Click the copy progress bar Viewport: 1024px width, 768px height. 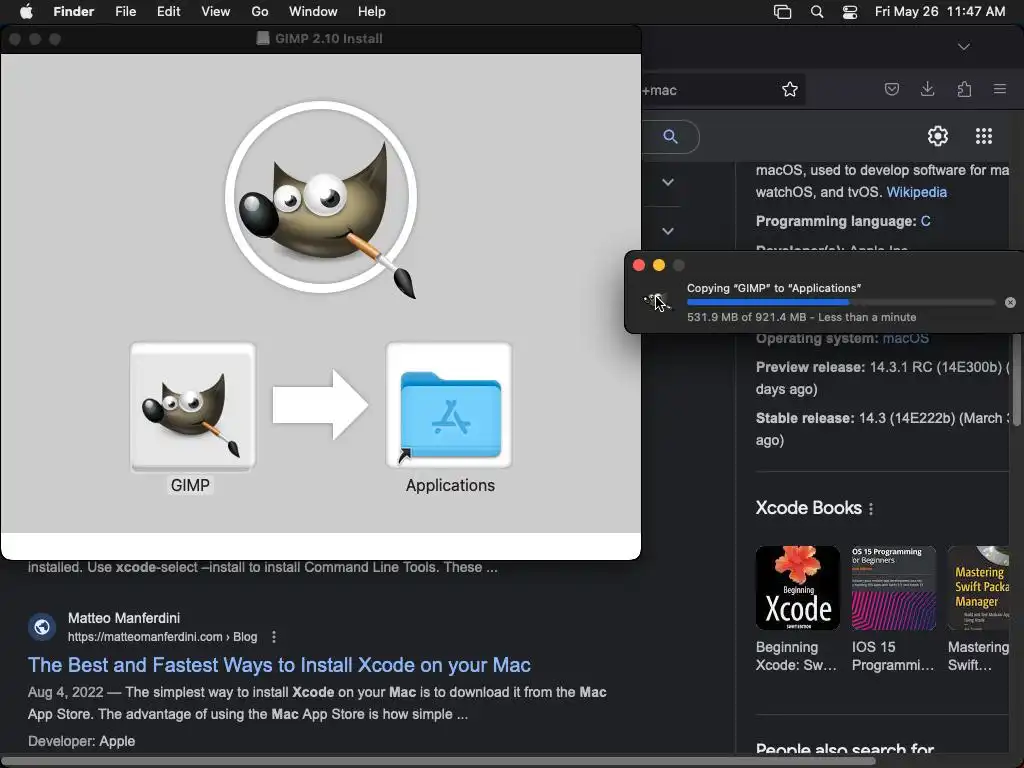(841, 302)
